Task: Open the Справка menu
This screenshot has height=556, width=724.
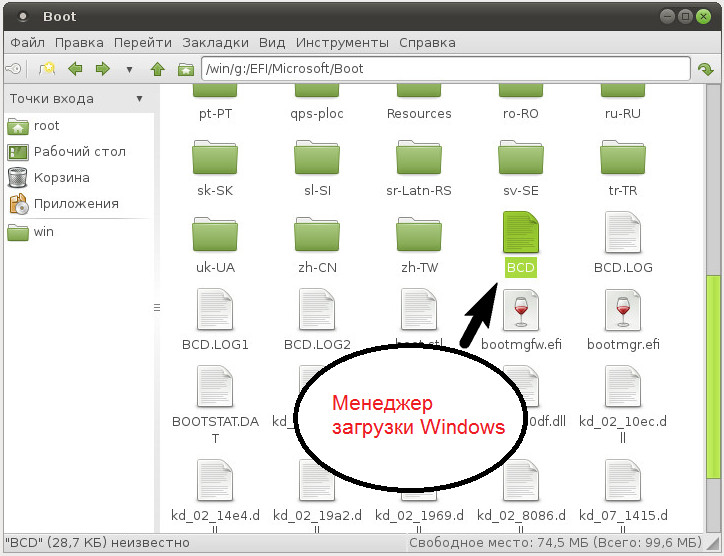Action: point(427,42)
